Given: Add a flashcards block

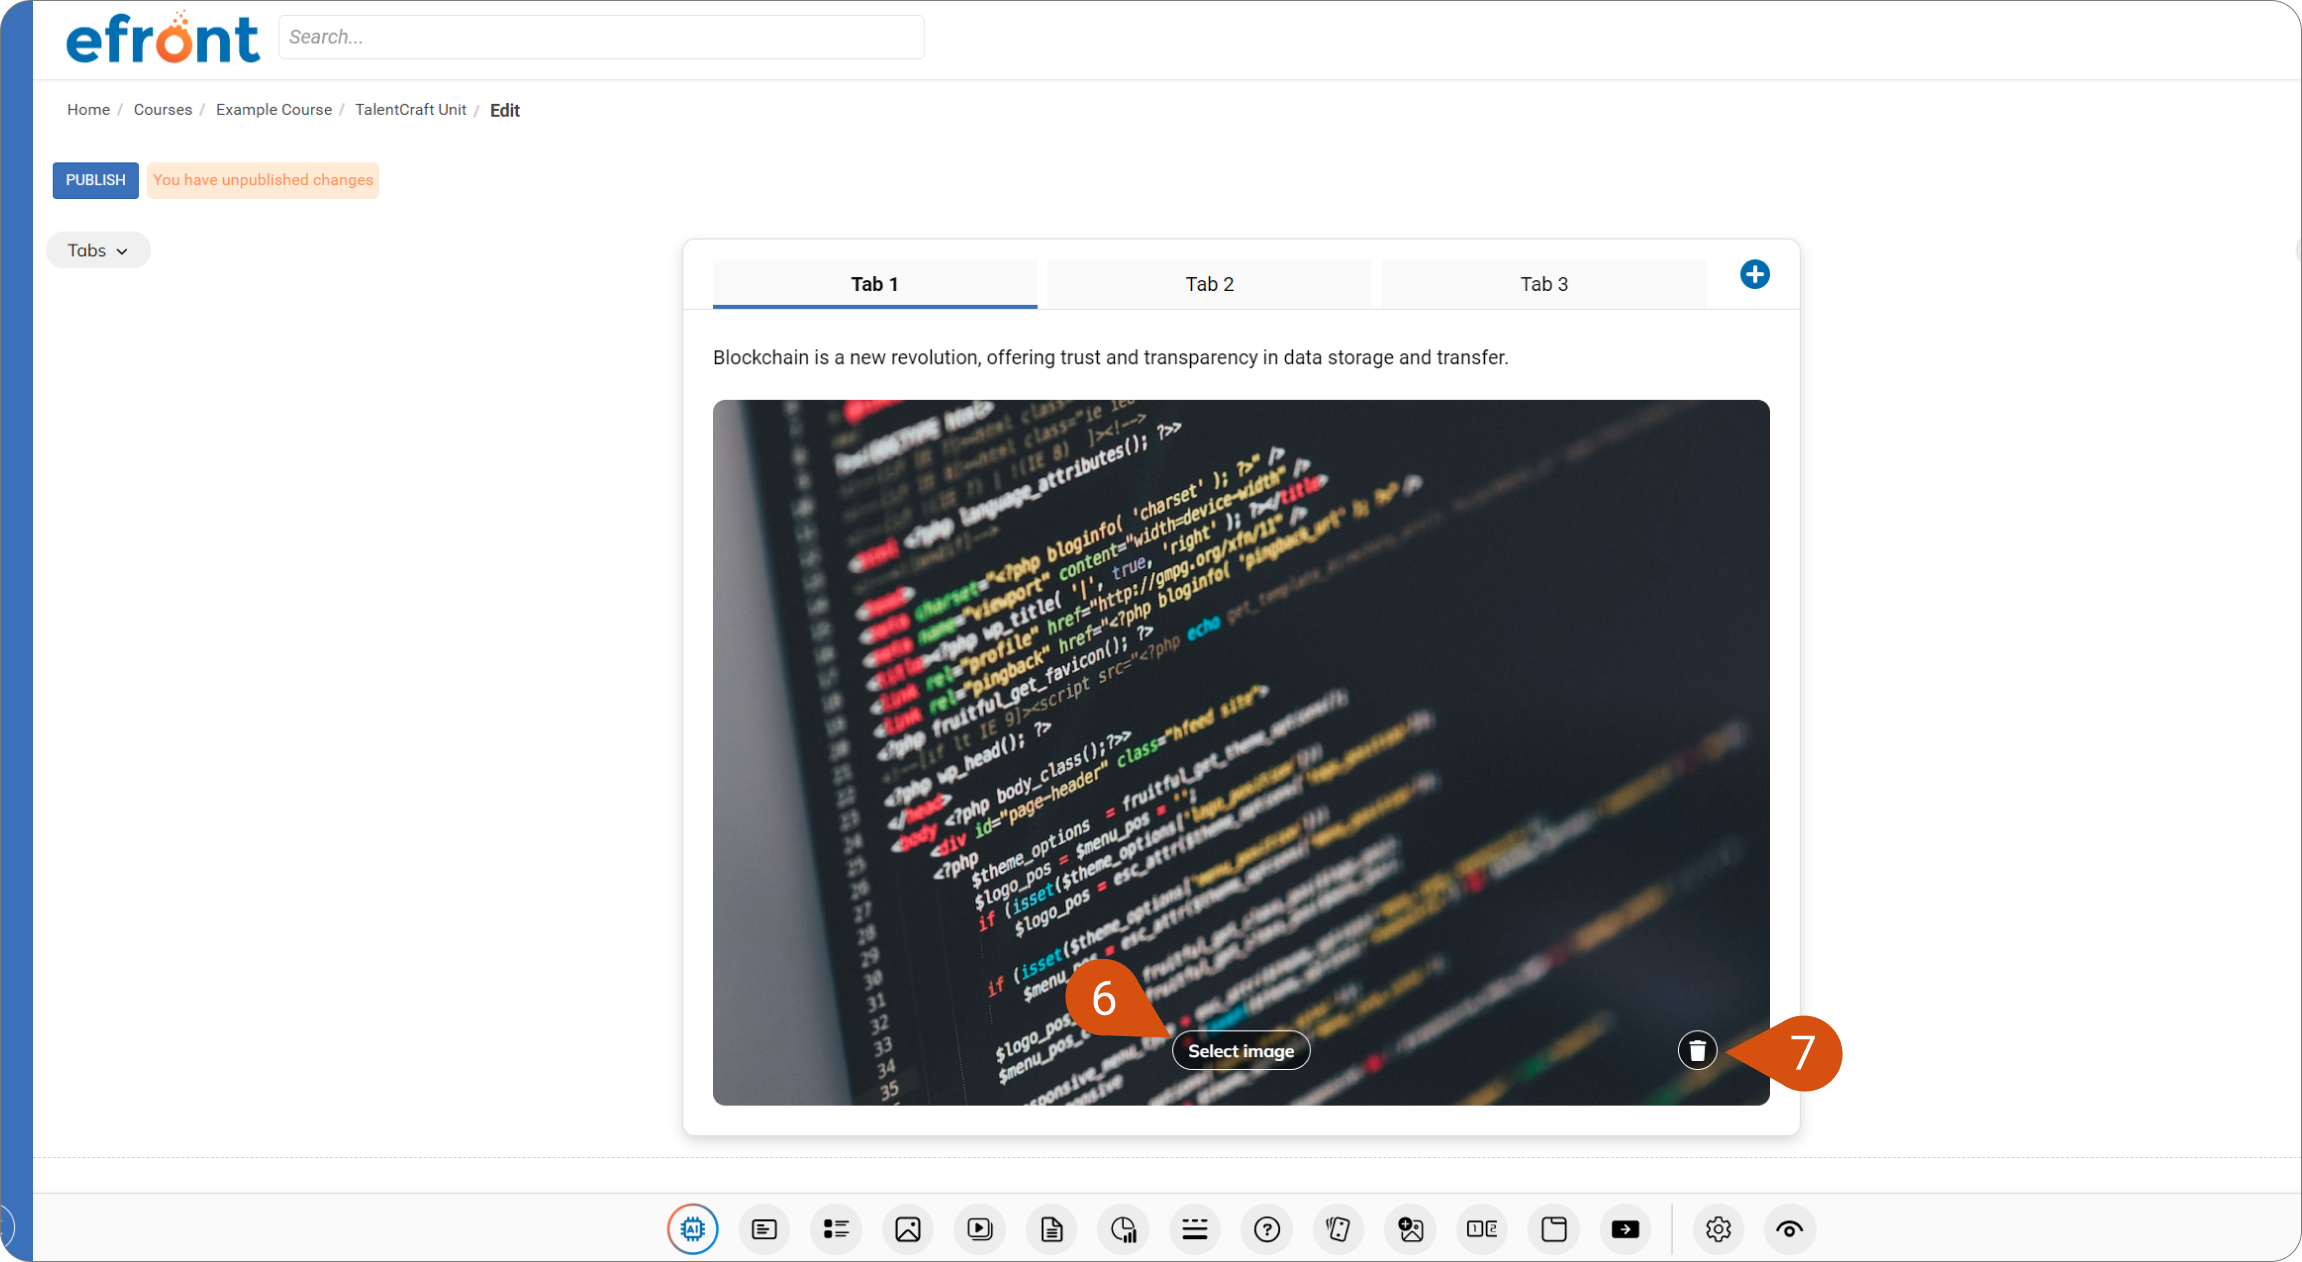Looking at the screenshot, I should coord(1339,1229).
